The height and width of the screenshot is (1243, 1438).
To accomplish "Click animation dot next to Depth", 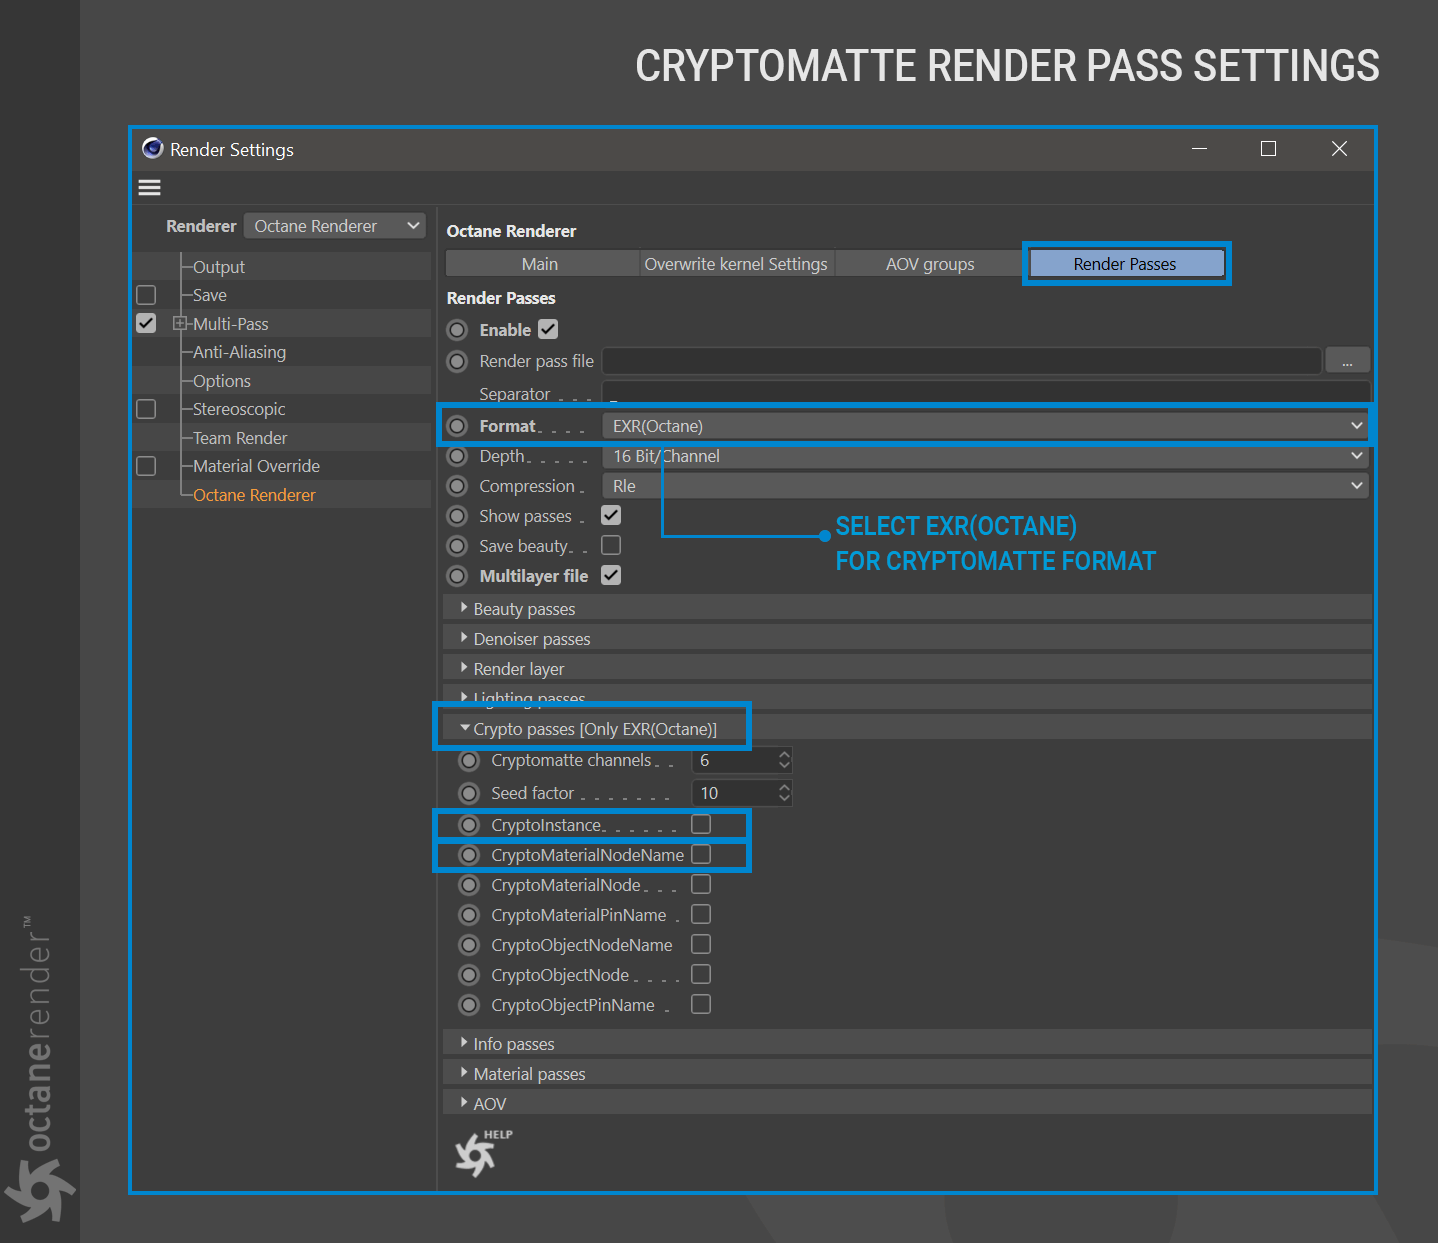I will (x=457, y=456).
